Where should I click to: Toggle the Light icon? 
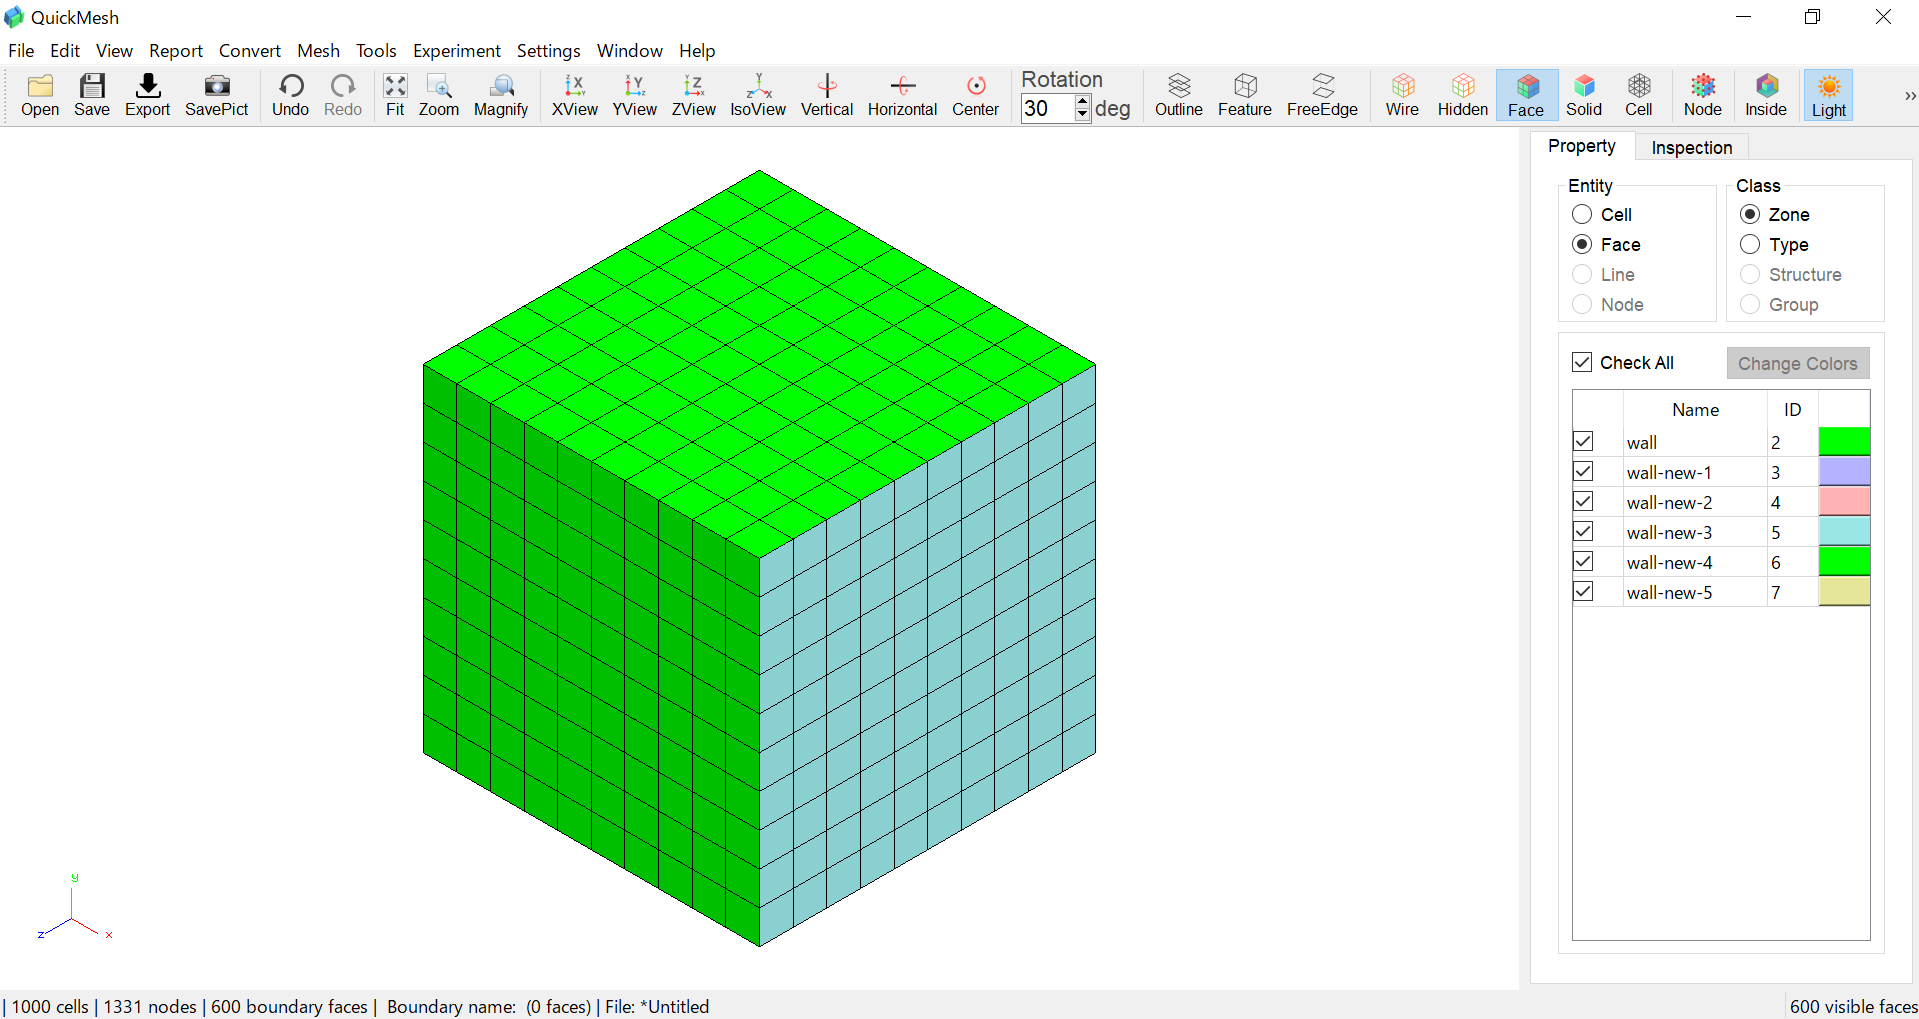(1829, 96)
